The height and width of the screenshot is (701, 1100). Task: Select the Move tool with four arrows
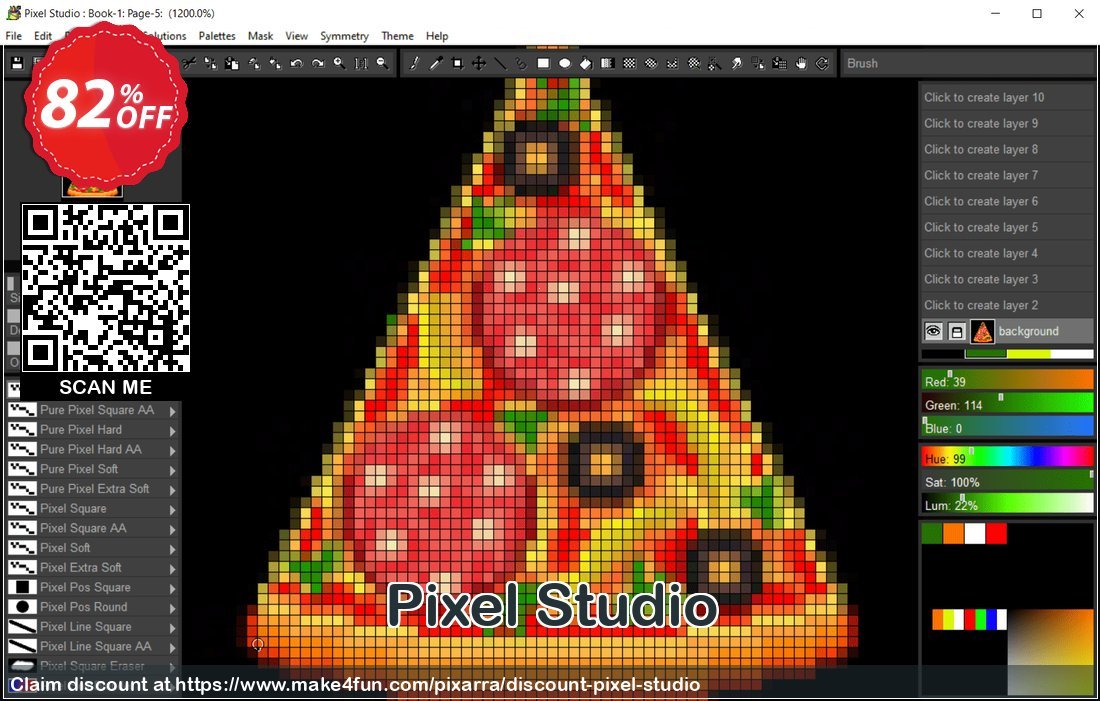click(x=478, y=63)
